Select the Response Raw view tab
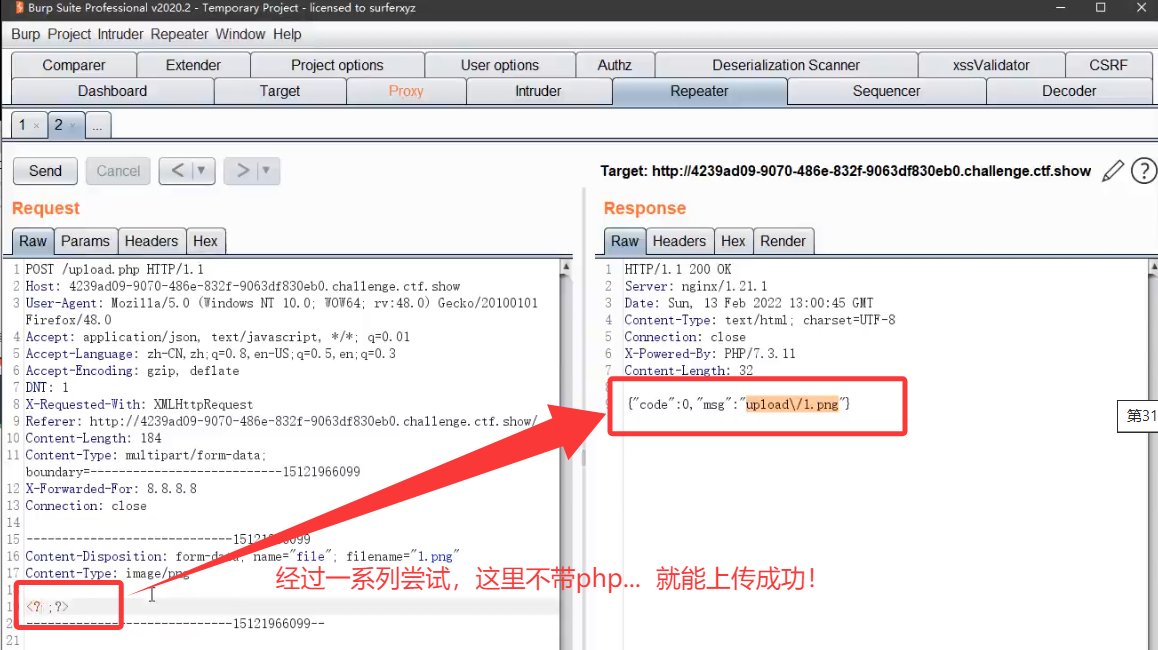 tap(625, 241)
